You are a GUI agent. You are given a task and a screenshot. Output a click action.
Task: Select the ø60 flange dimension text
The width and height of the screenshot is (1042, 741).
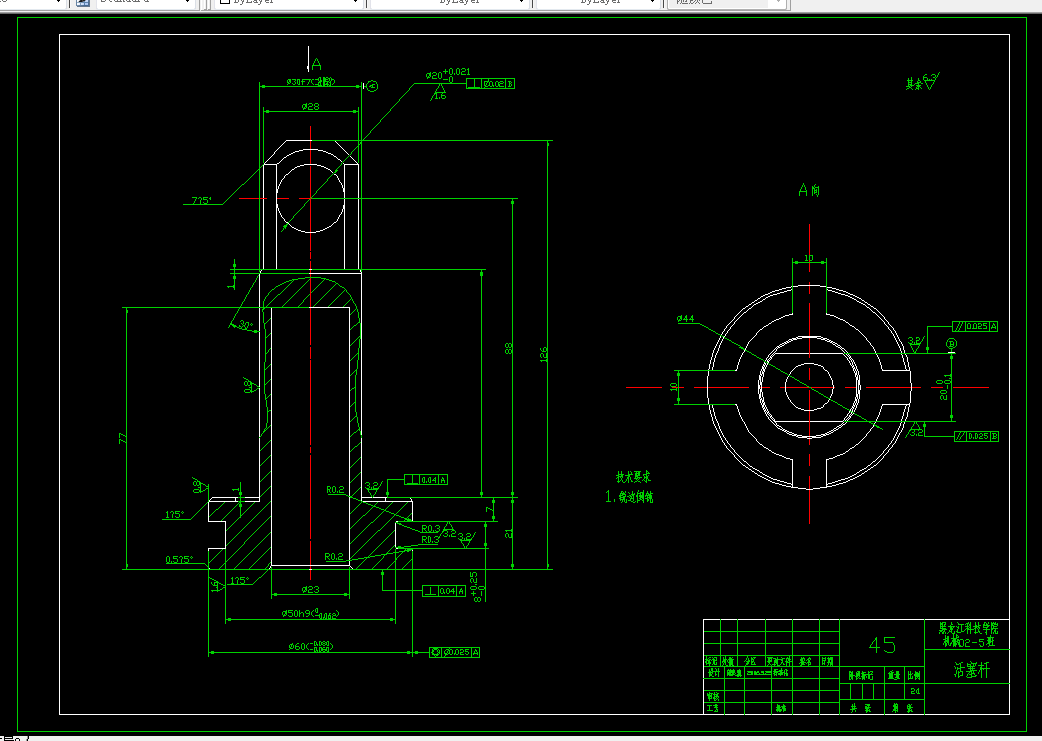(x=310, y=646)
